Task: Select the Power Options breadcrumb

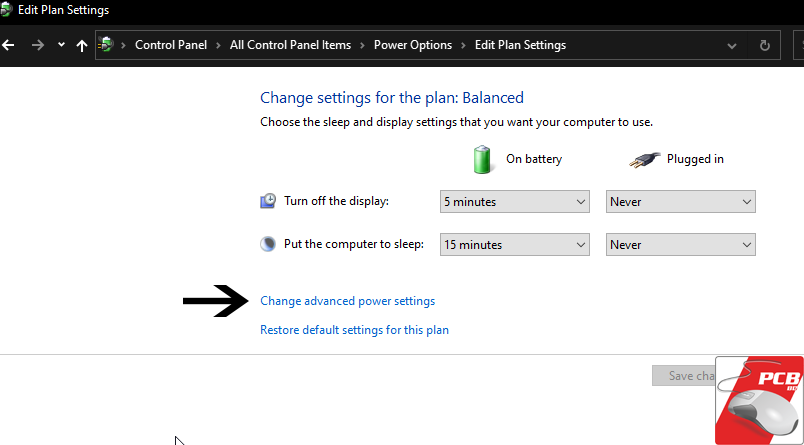Action: pyautogui.click(x=413, y=45)
